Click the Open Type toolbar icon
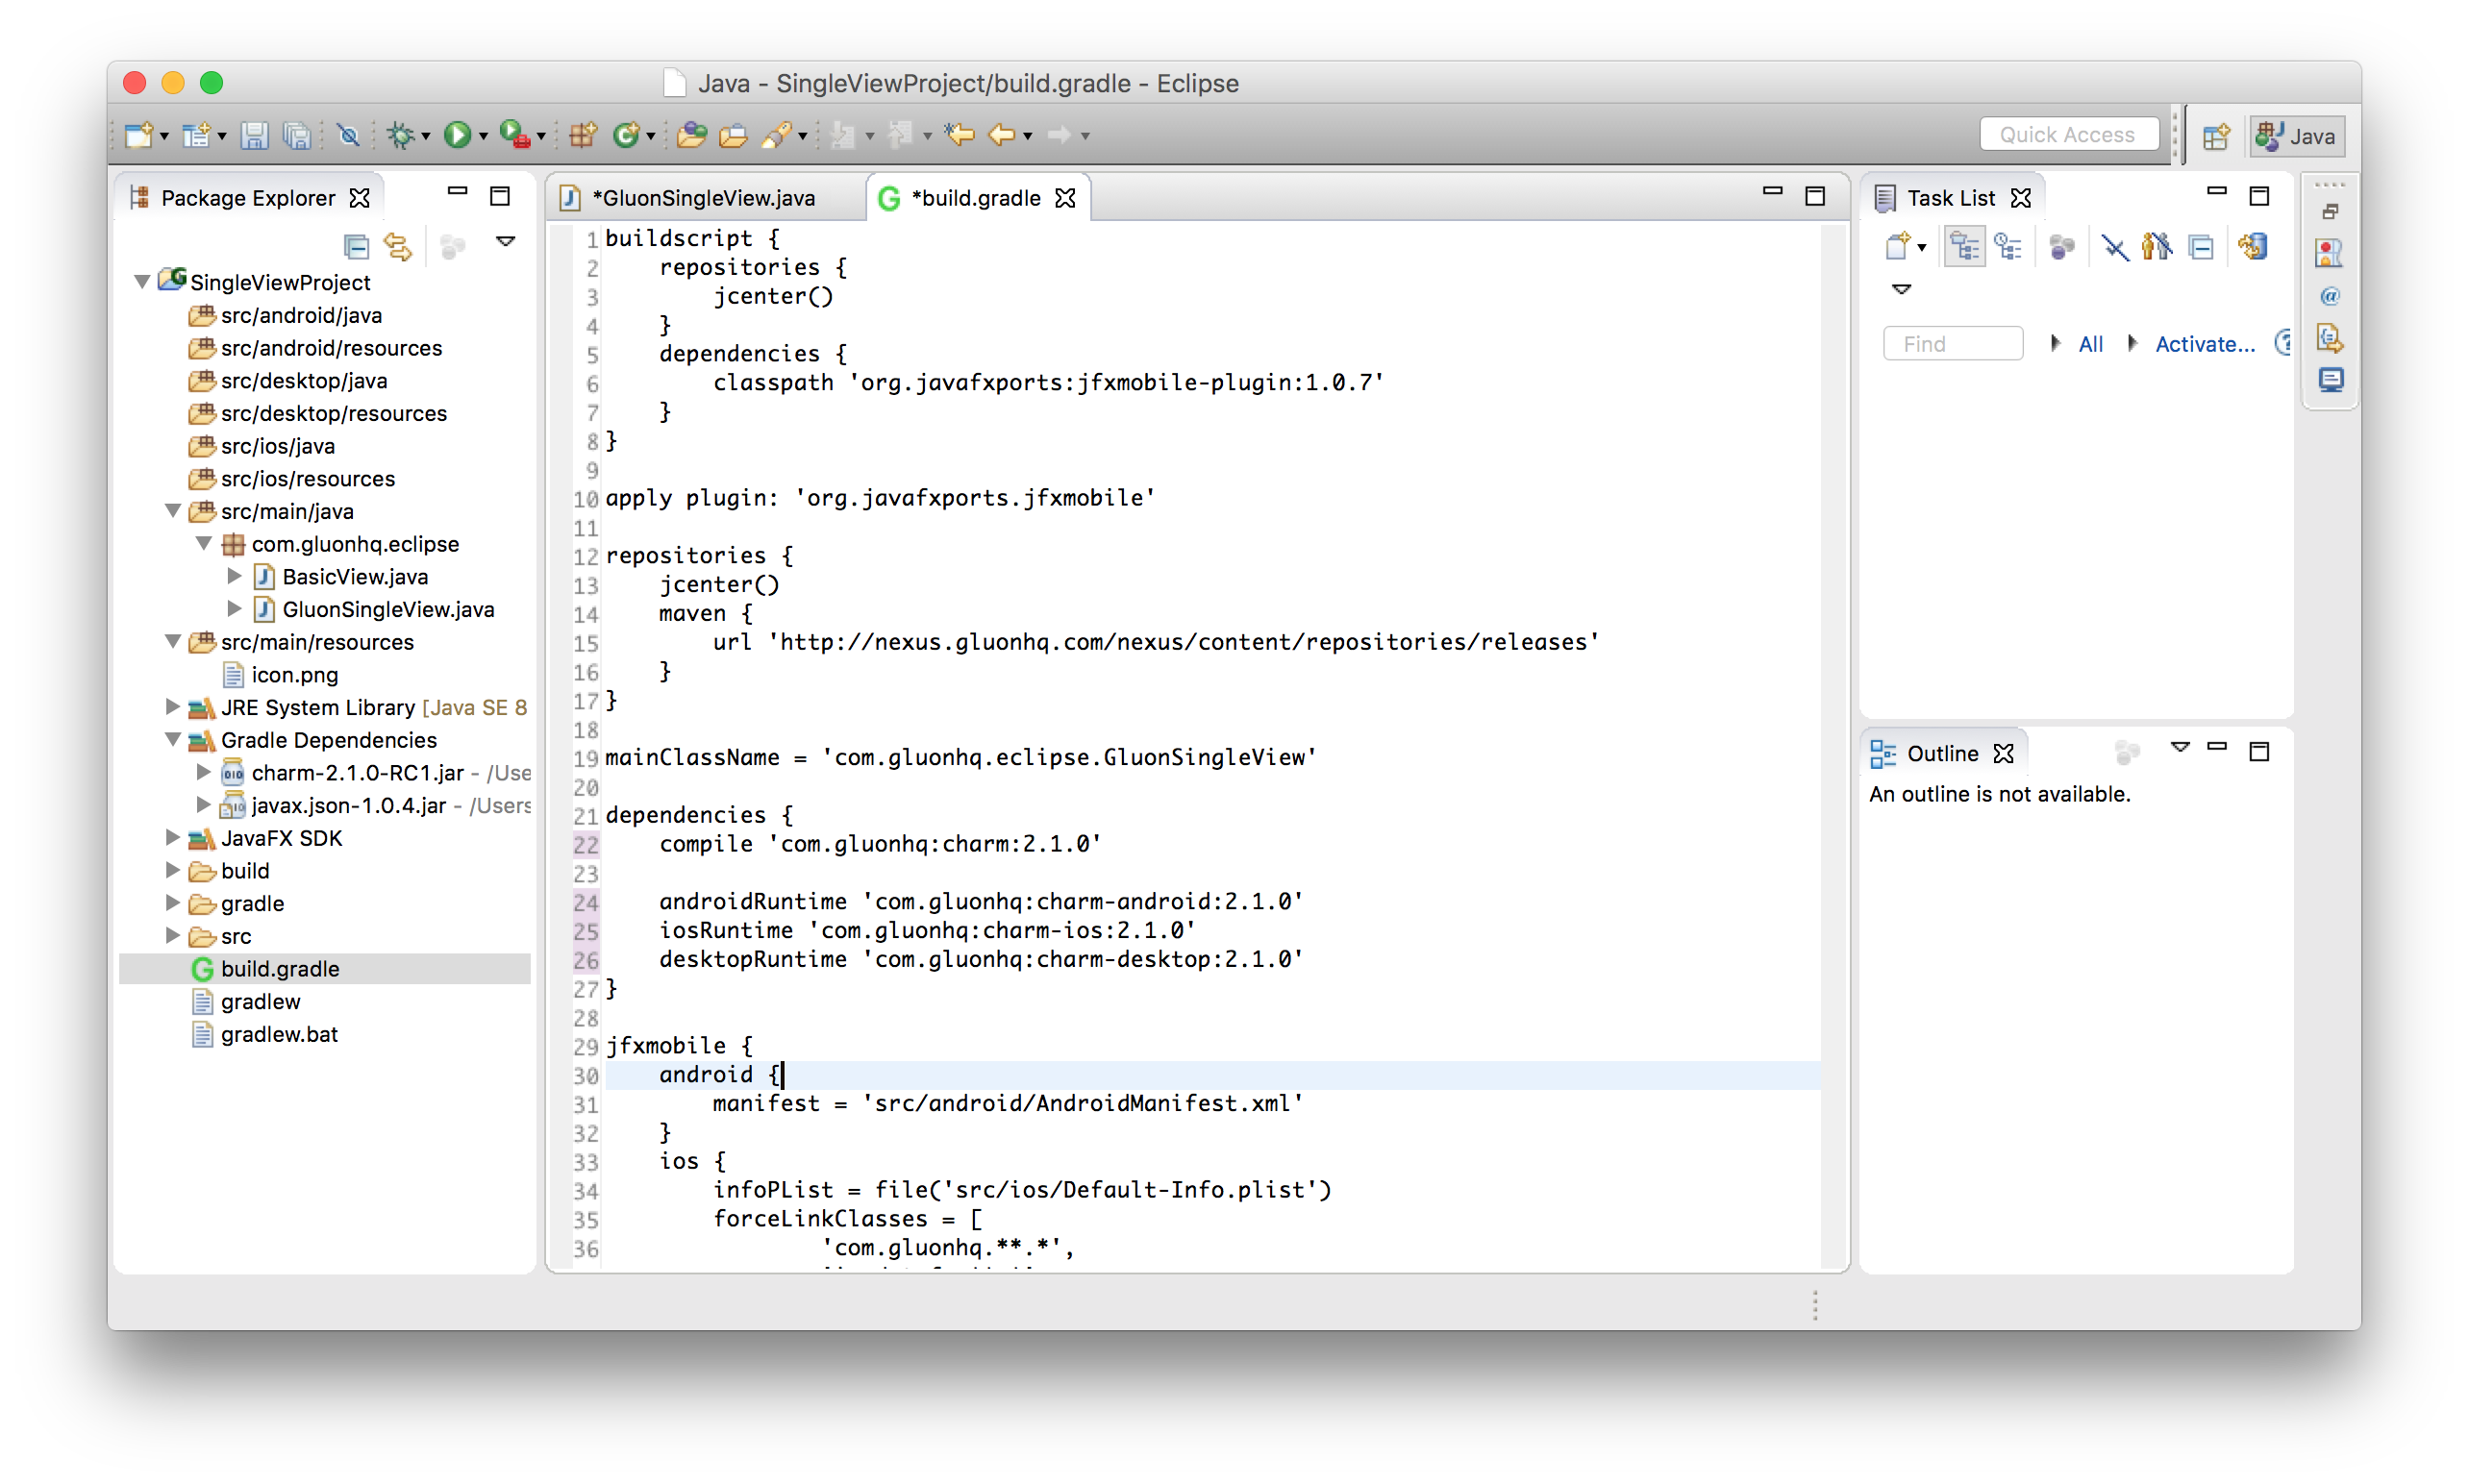Screen dimensions: 2469x1484 (x=691, y=134)
